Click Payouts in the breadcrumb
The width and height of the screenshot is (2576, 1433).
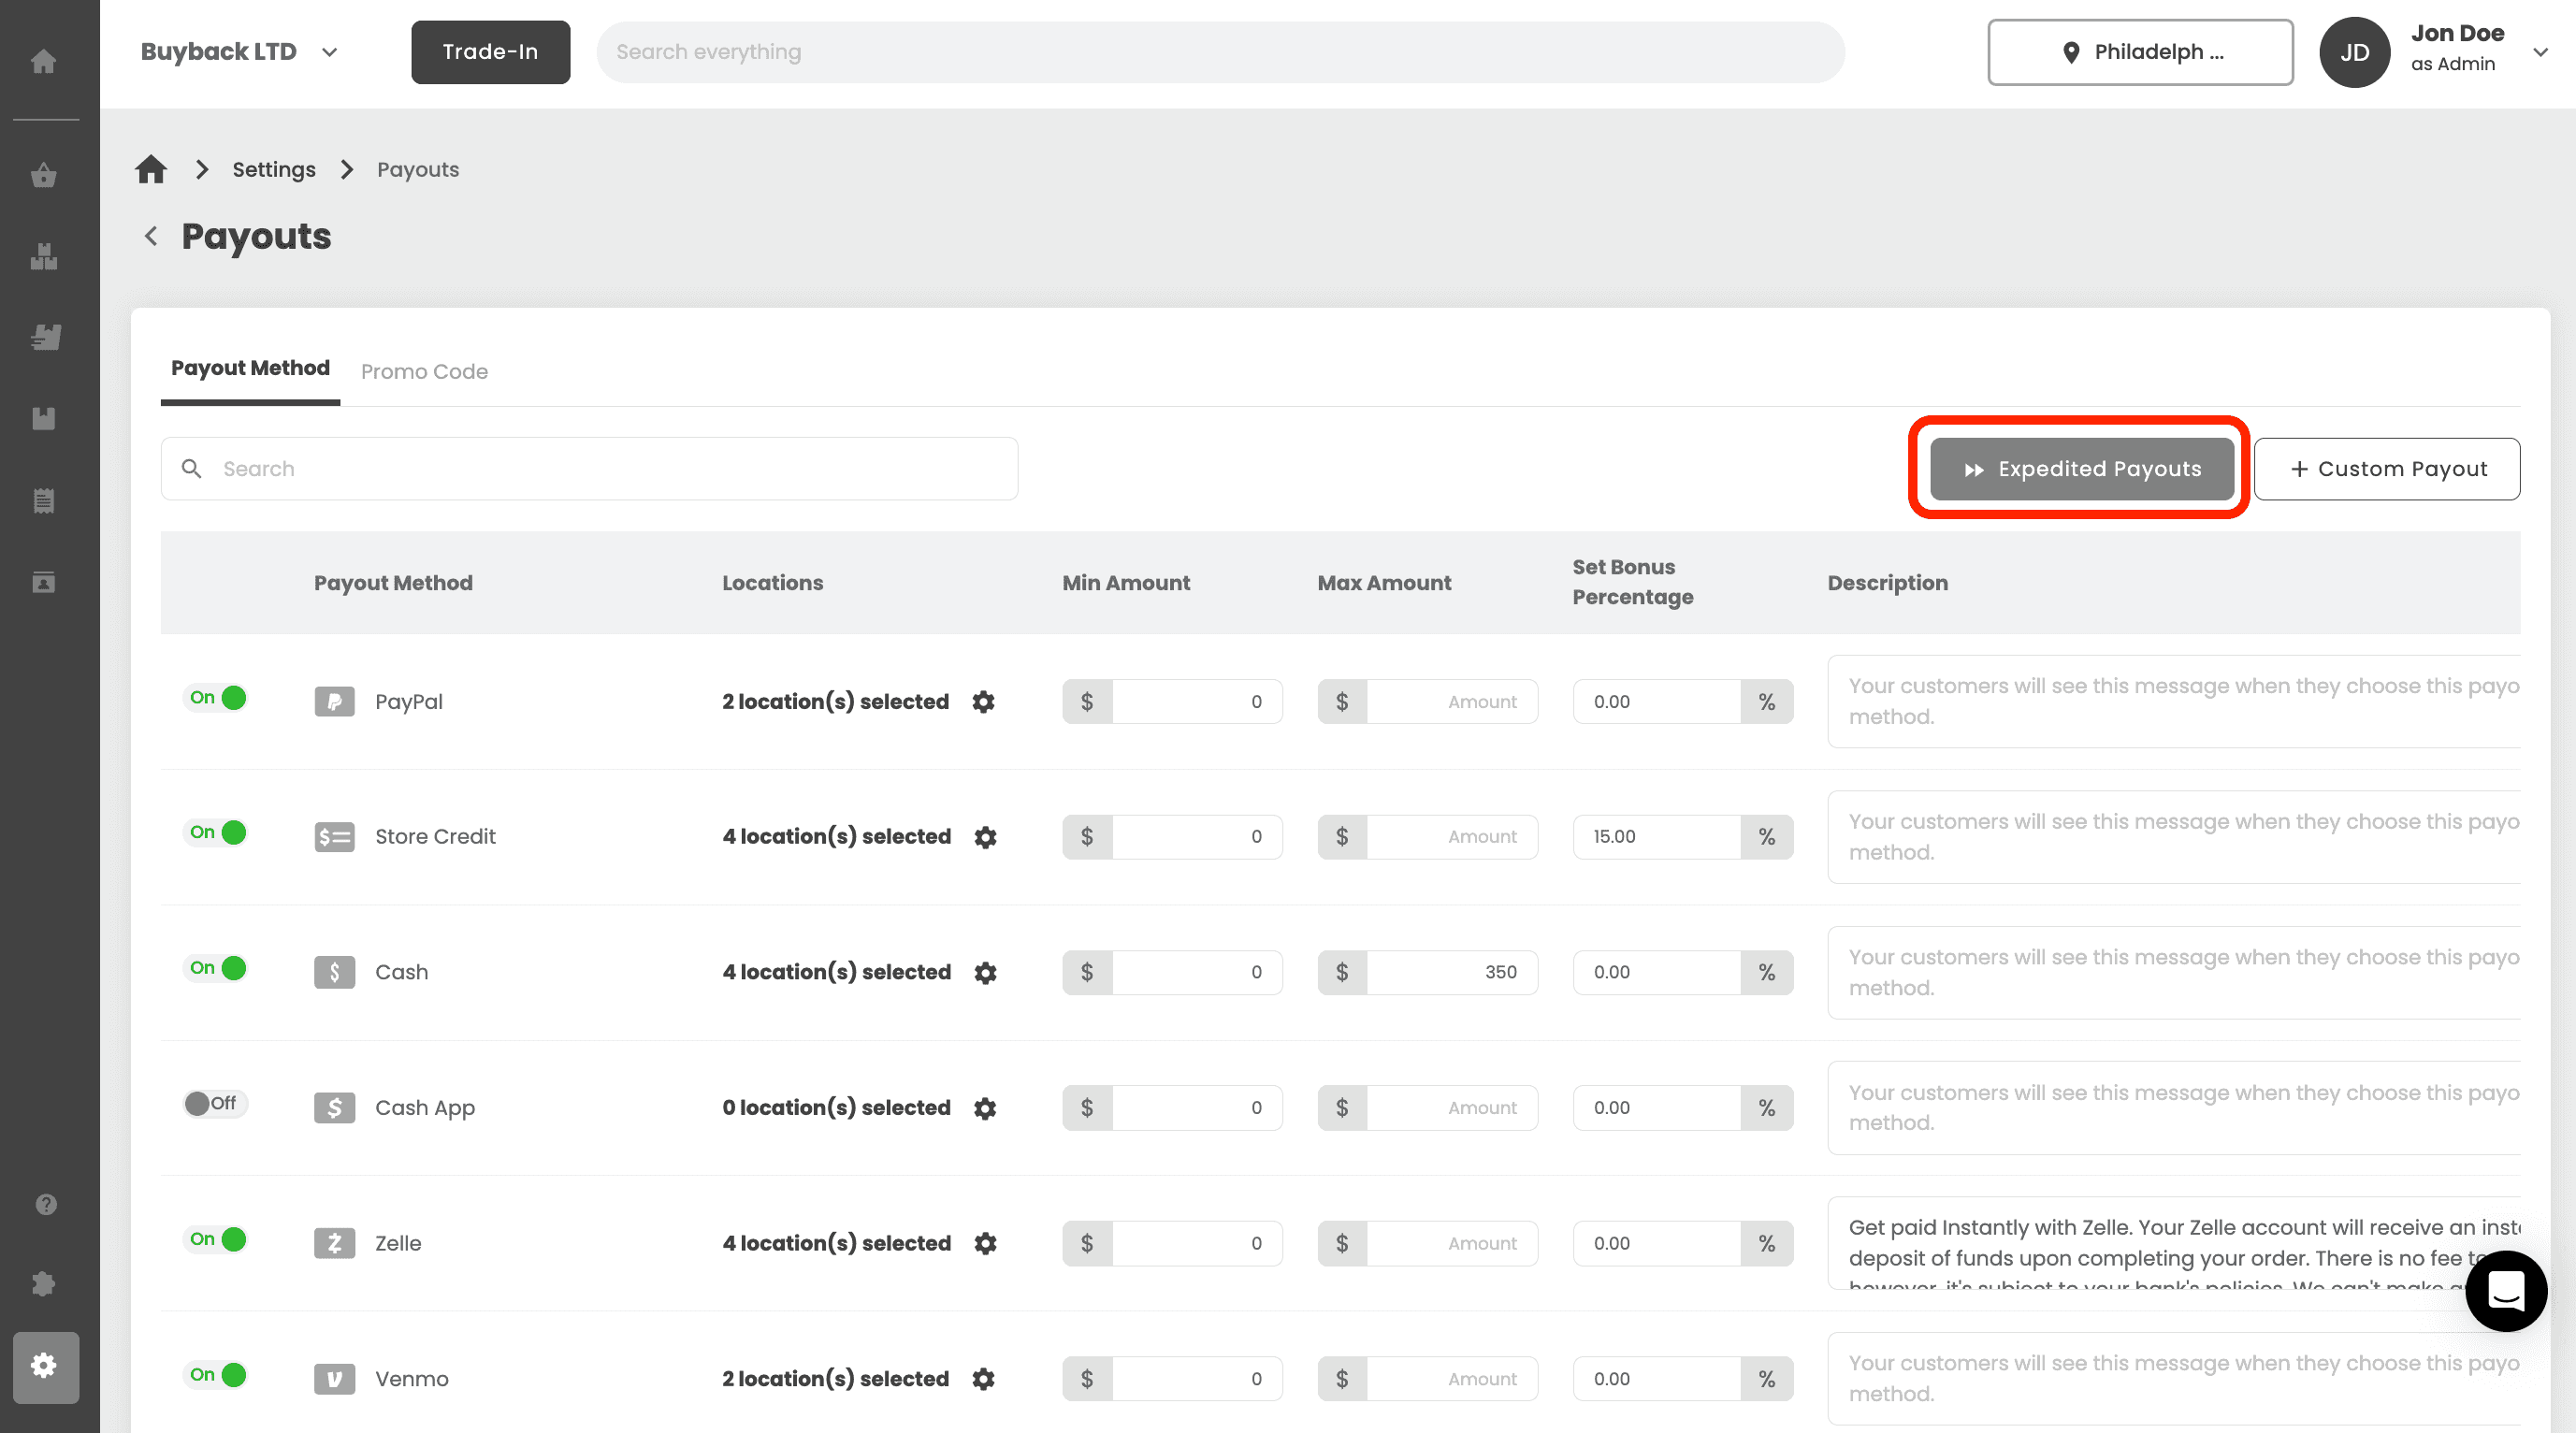(x=418, y=169)
